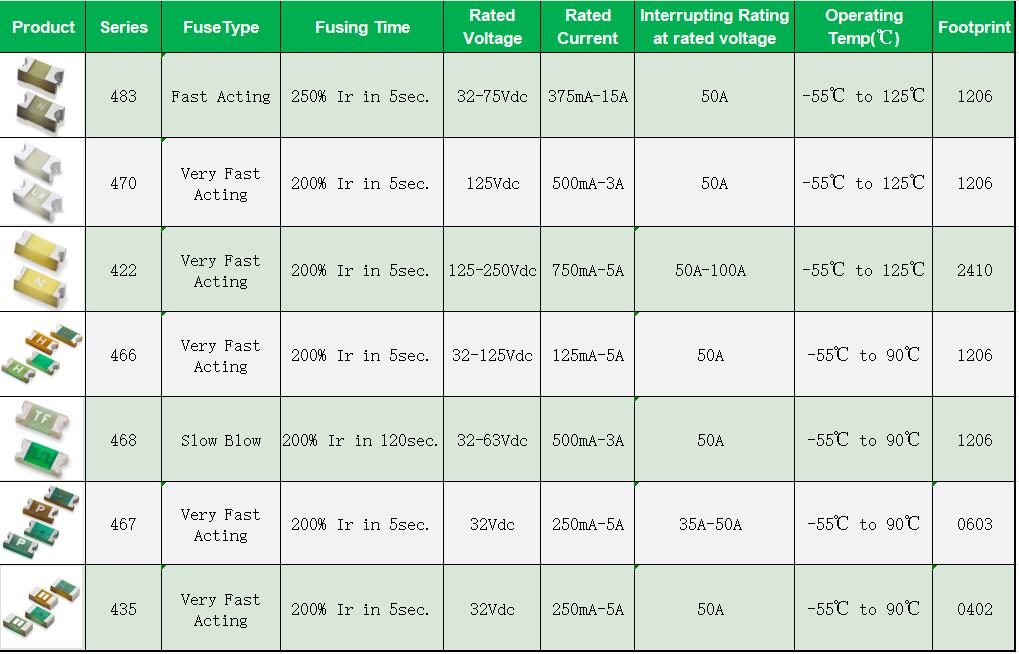The image size is (1019, 654).
Task: Click the Interrupting Rating column header
Action: [714, 27]
